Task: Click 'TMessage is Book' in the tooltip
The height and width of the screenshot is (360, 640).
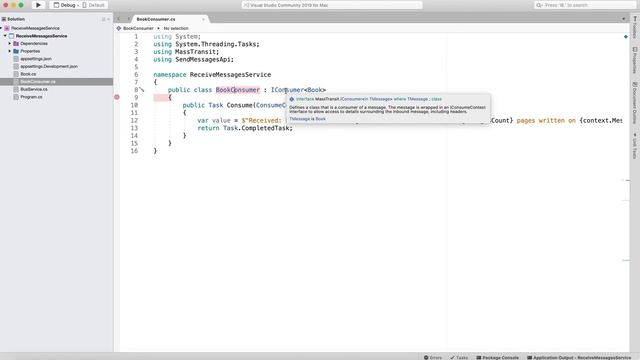Action: click(x=307, y=119)
